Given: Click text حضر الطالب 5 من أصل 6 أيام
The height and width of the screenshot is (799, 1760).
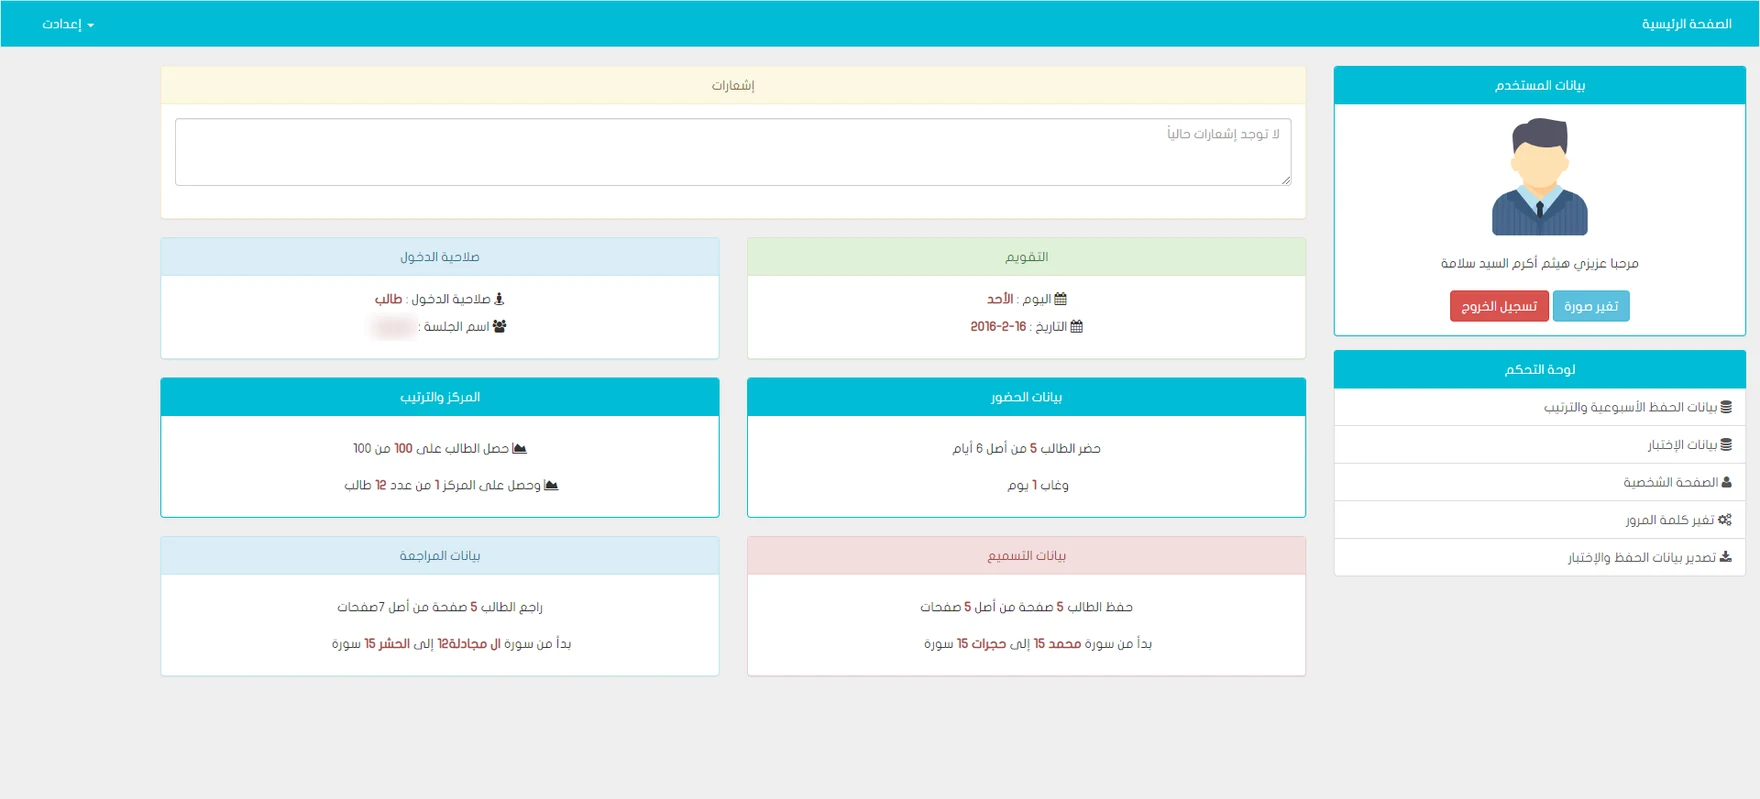Looking at the screenshot, I should click(x=1027, y=449).
